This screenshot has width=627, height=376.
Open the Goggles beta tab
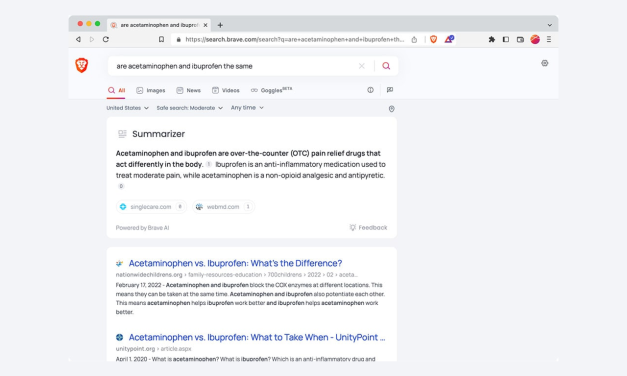click(x=272, y=90)
